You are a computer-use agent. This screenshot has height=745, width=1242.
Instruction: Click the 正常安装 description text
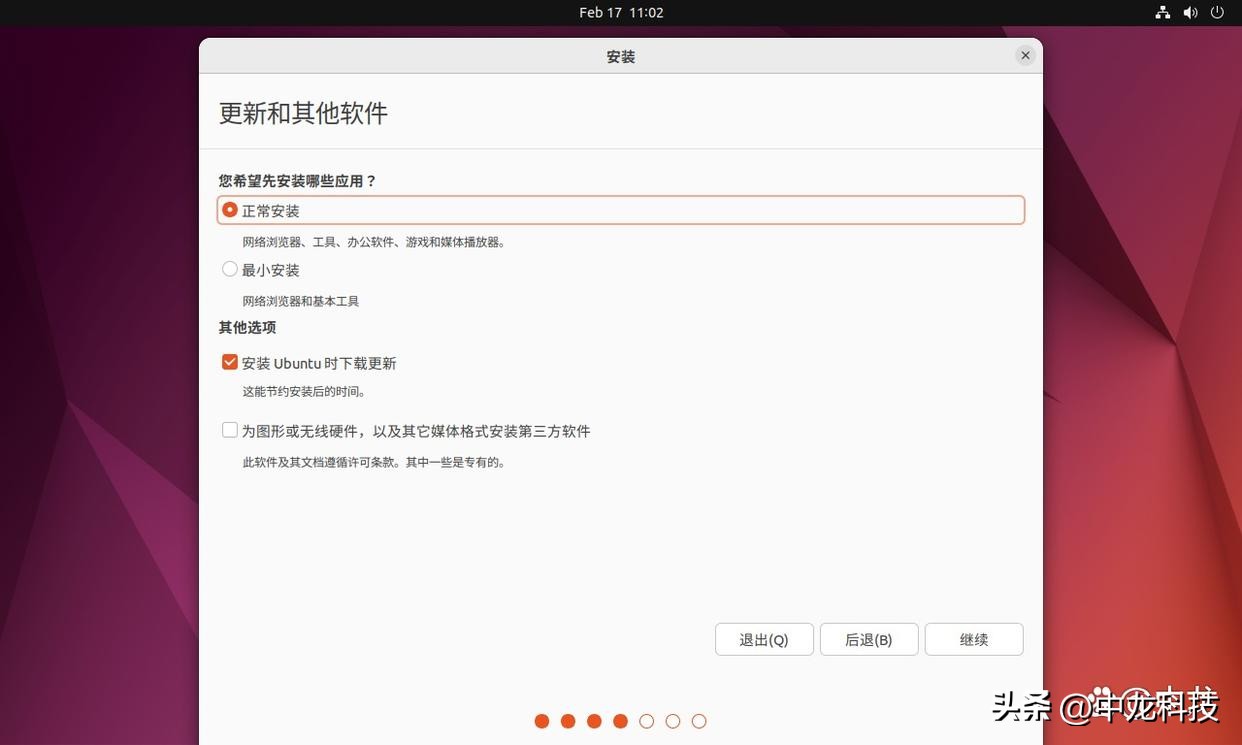click(x=373, y=240)
